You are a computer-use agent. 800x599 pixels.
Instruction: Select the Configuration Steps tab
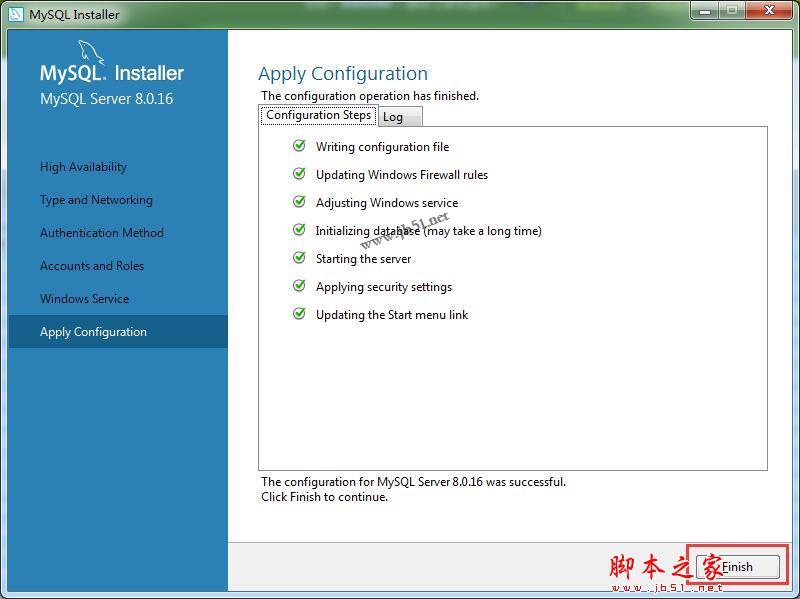click(x=318, y=115)
